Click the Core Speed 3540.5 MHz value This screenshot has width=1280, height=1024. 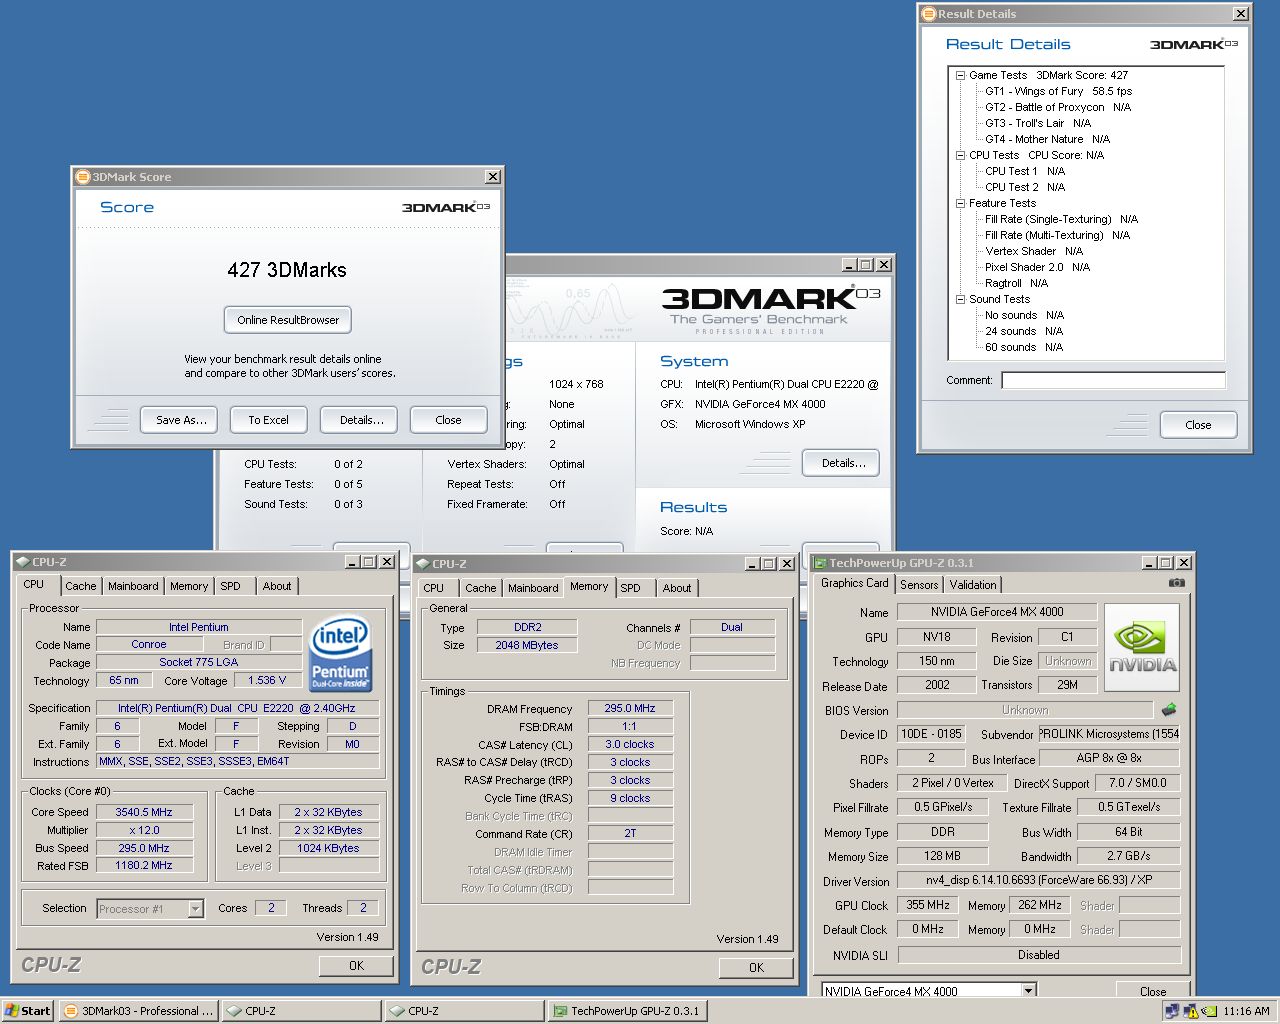[x=144, y=812]
